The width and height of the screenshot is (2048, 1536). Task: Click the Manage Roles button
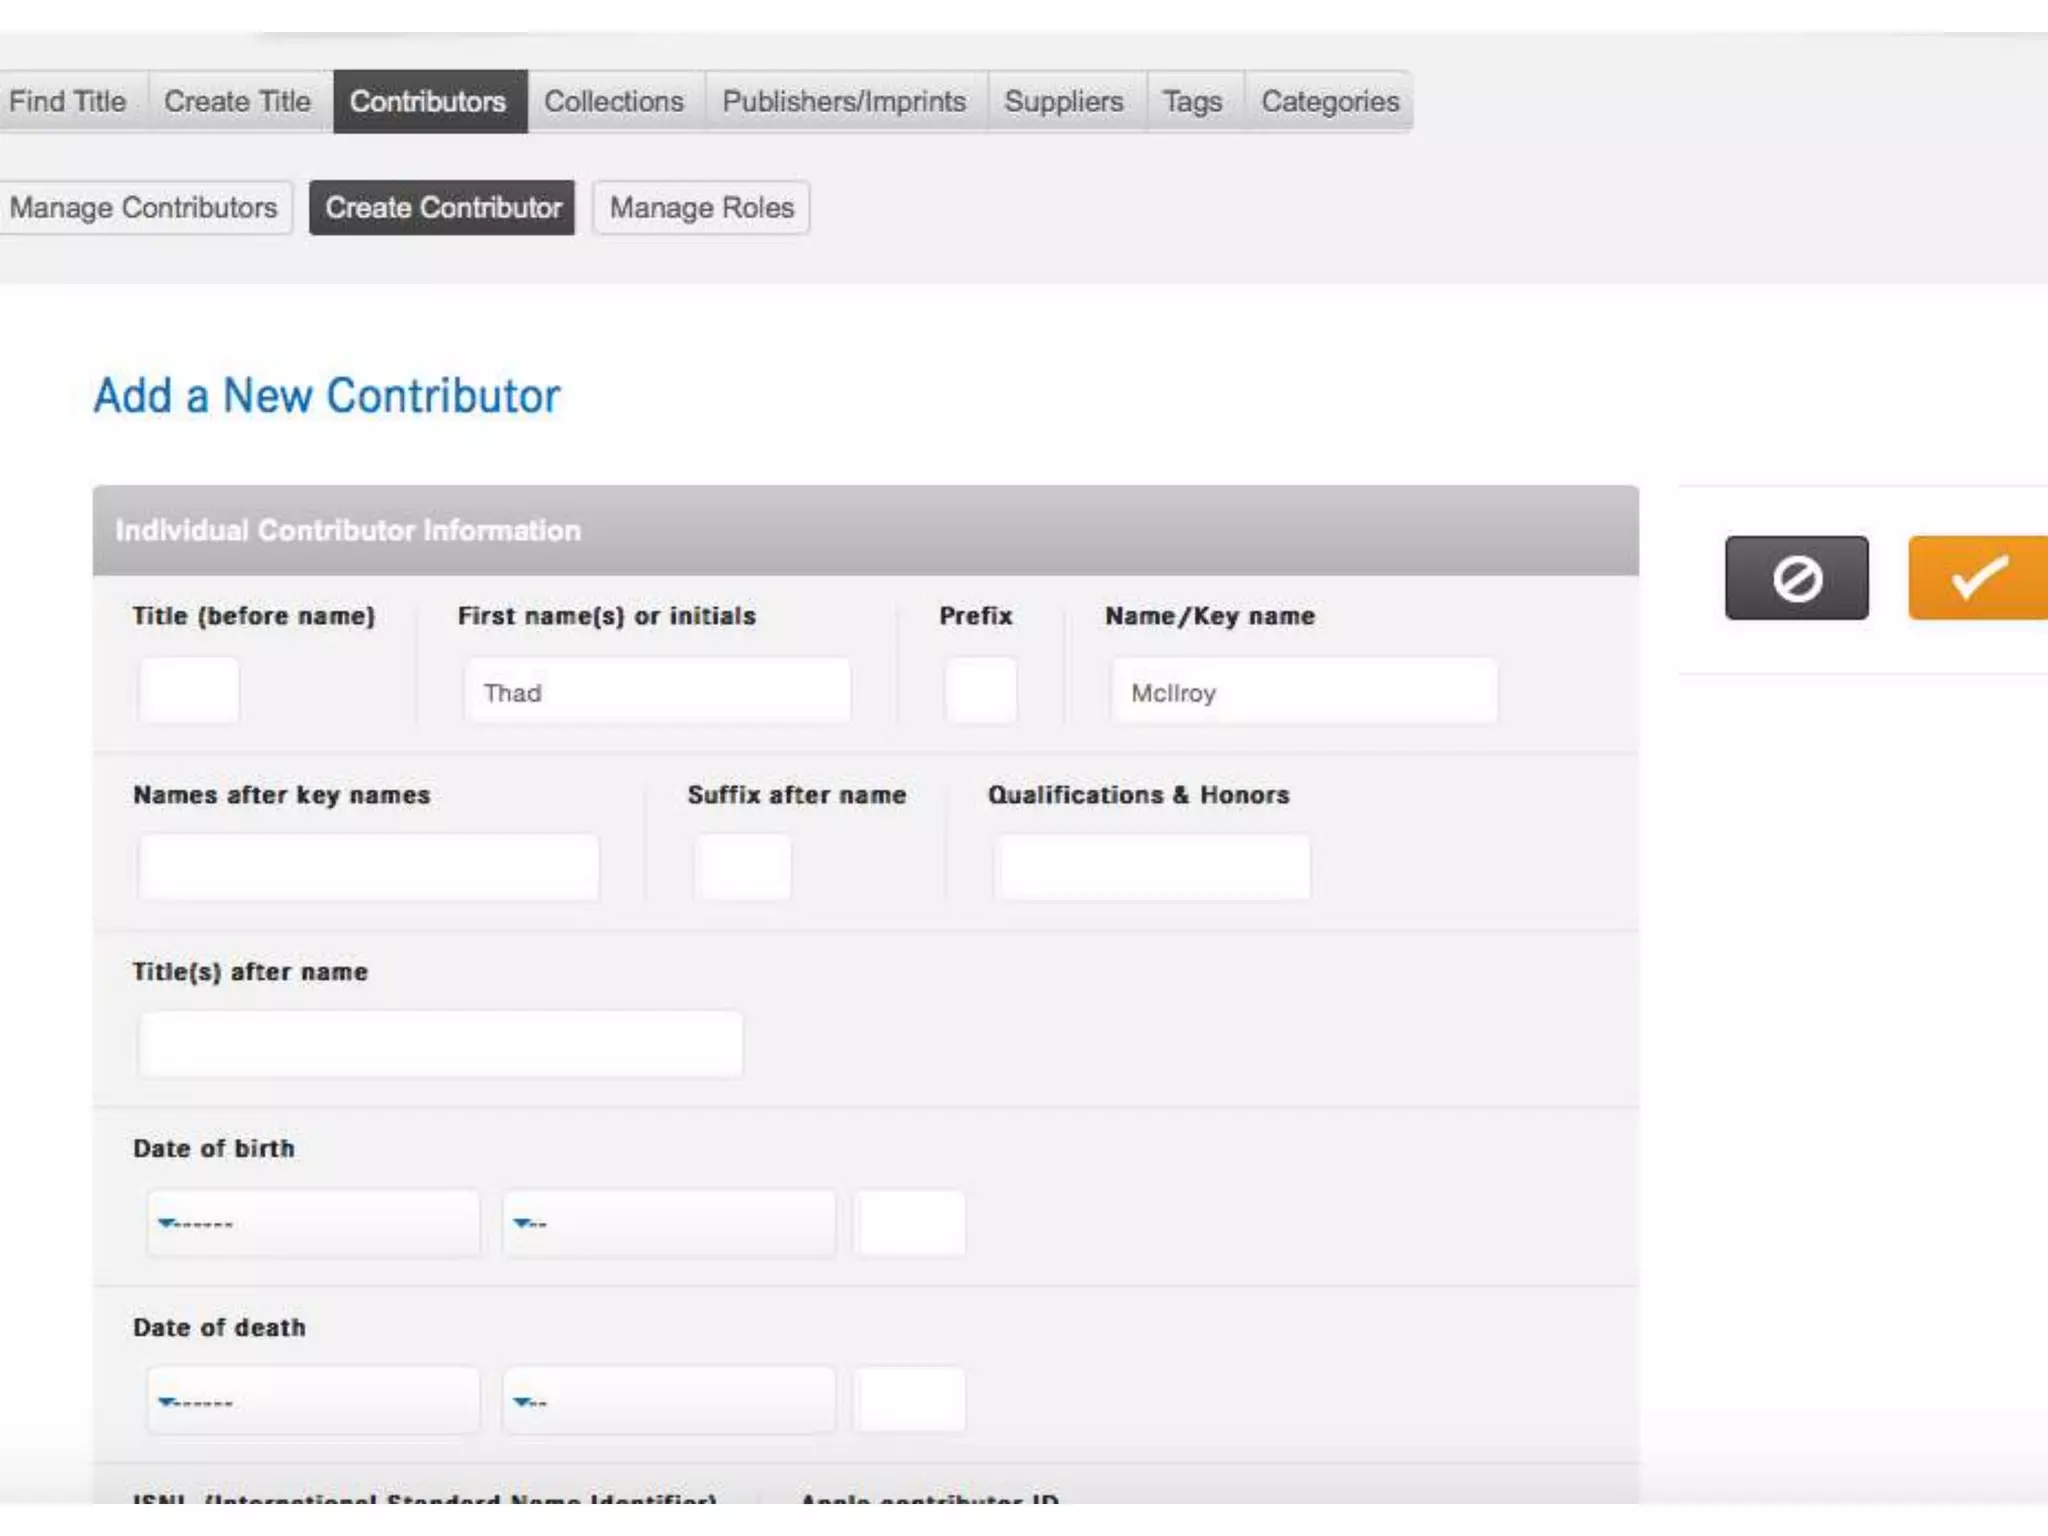point(701,208)
